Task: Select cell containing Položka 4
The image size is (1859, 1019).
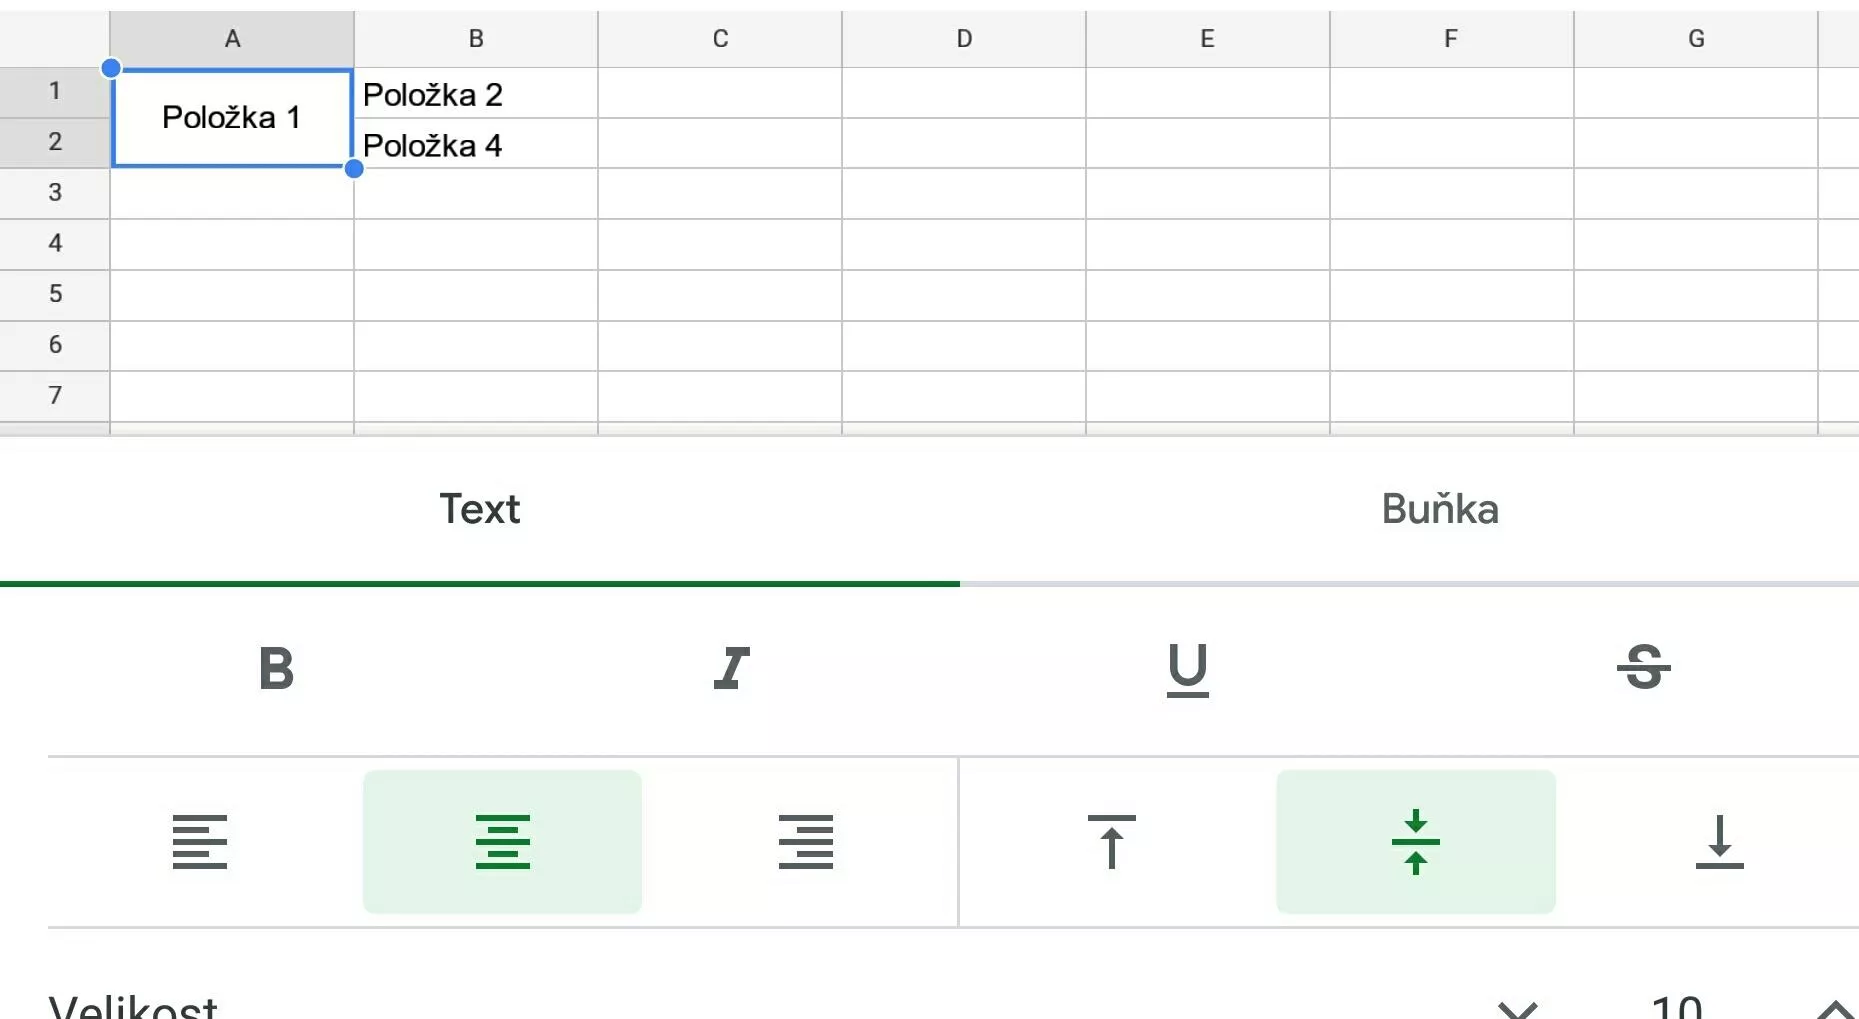Action: click(476, 144)
